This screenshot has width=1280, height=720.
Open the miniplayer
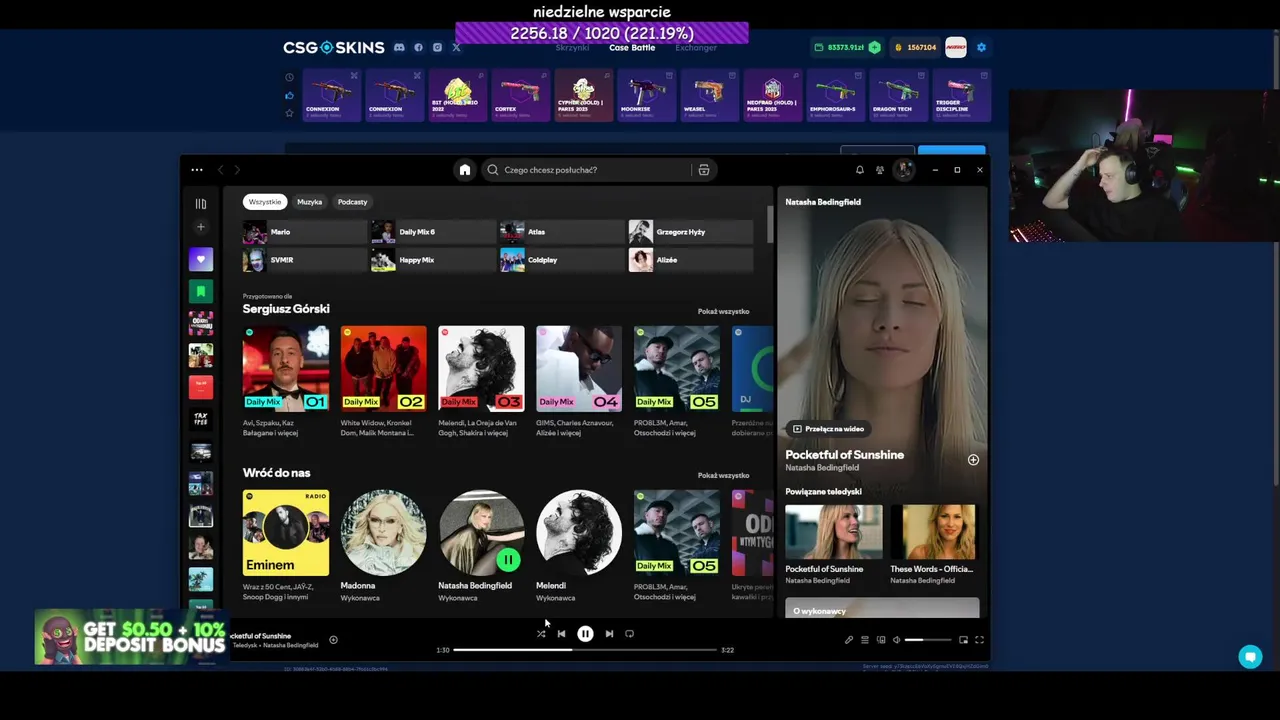[x=963, y=640]
